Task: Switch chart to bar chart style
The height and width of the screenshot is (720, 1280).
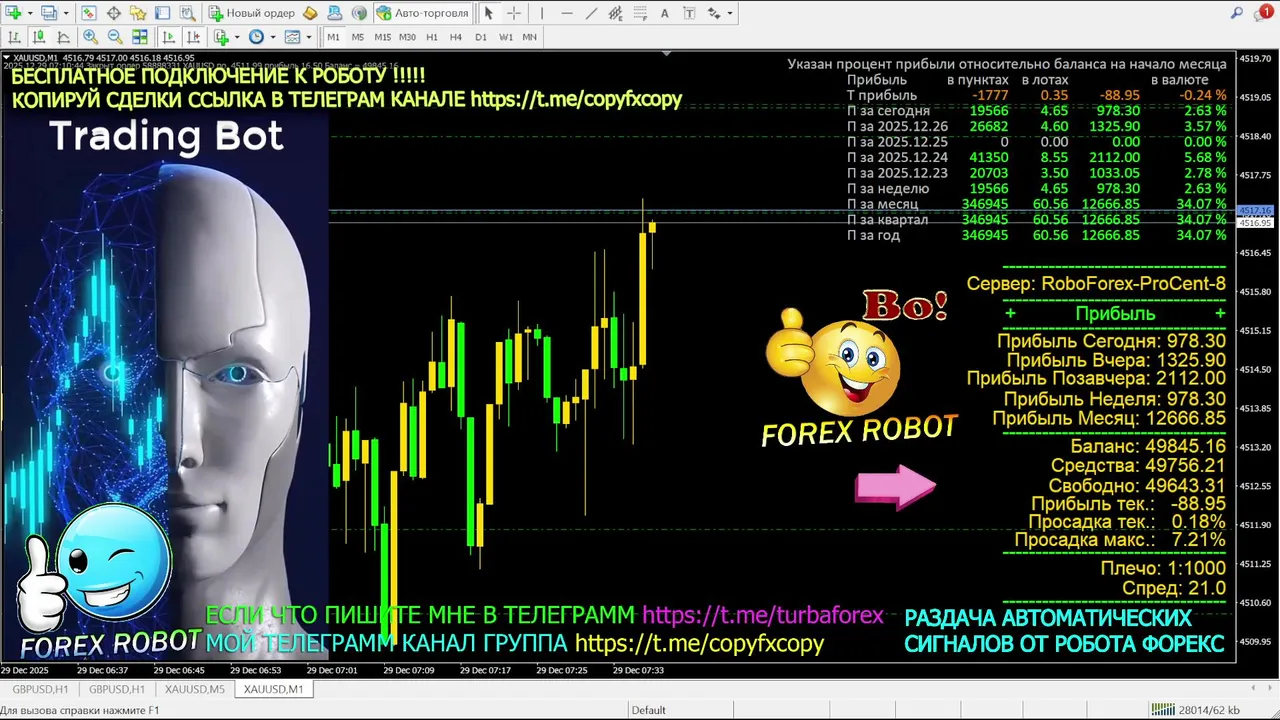Action: [14, 37]
